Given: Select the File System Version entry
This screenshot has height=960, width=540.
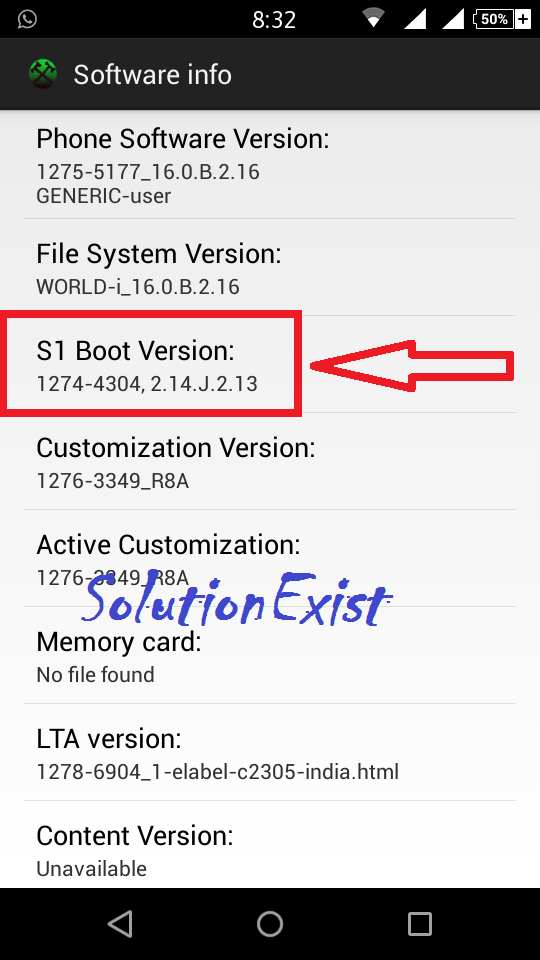Looking at the screenshot, I should coord(270,267).
